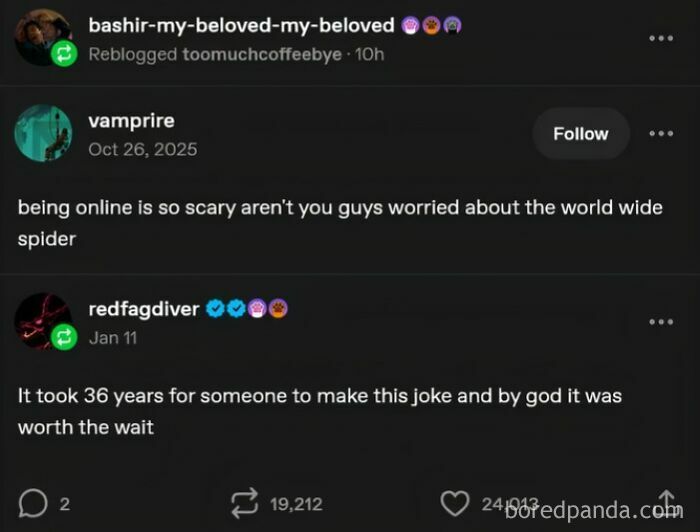Open three-dot menu for redfagdiver's post

(x=661, y=321)
